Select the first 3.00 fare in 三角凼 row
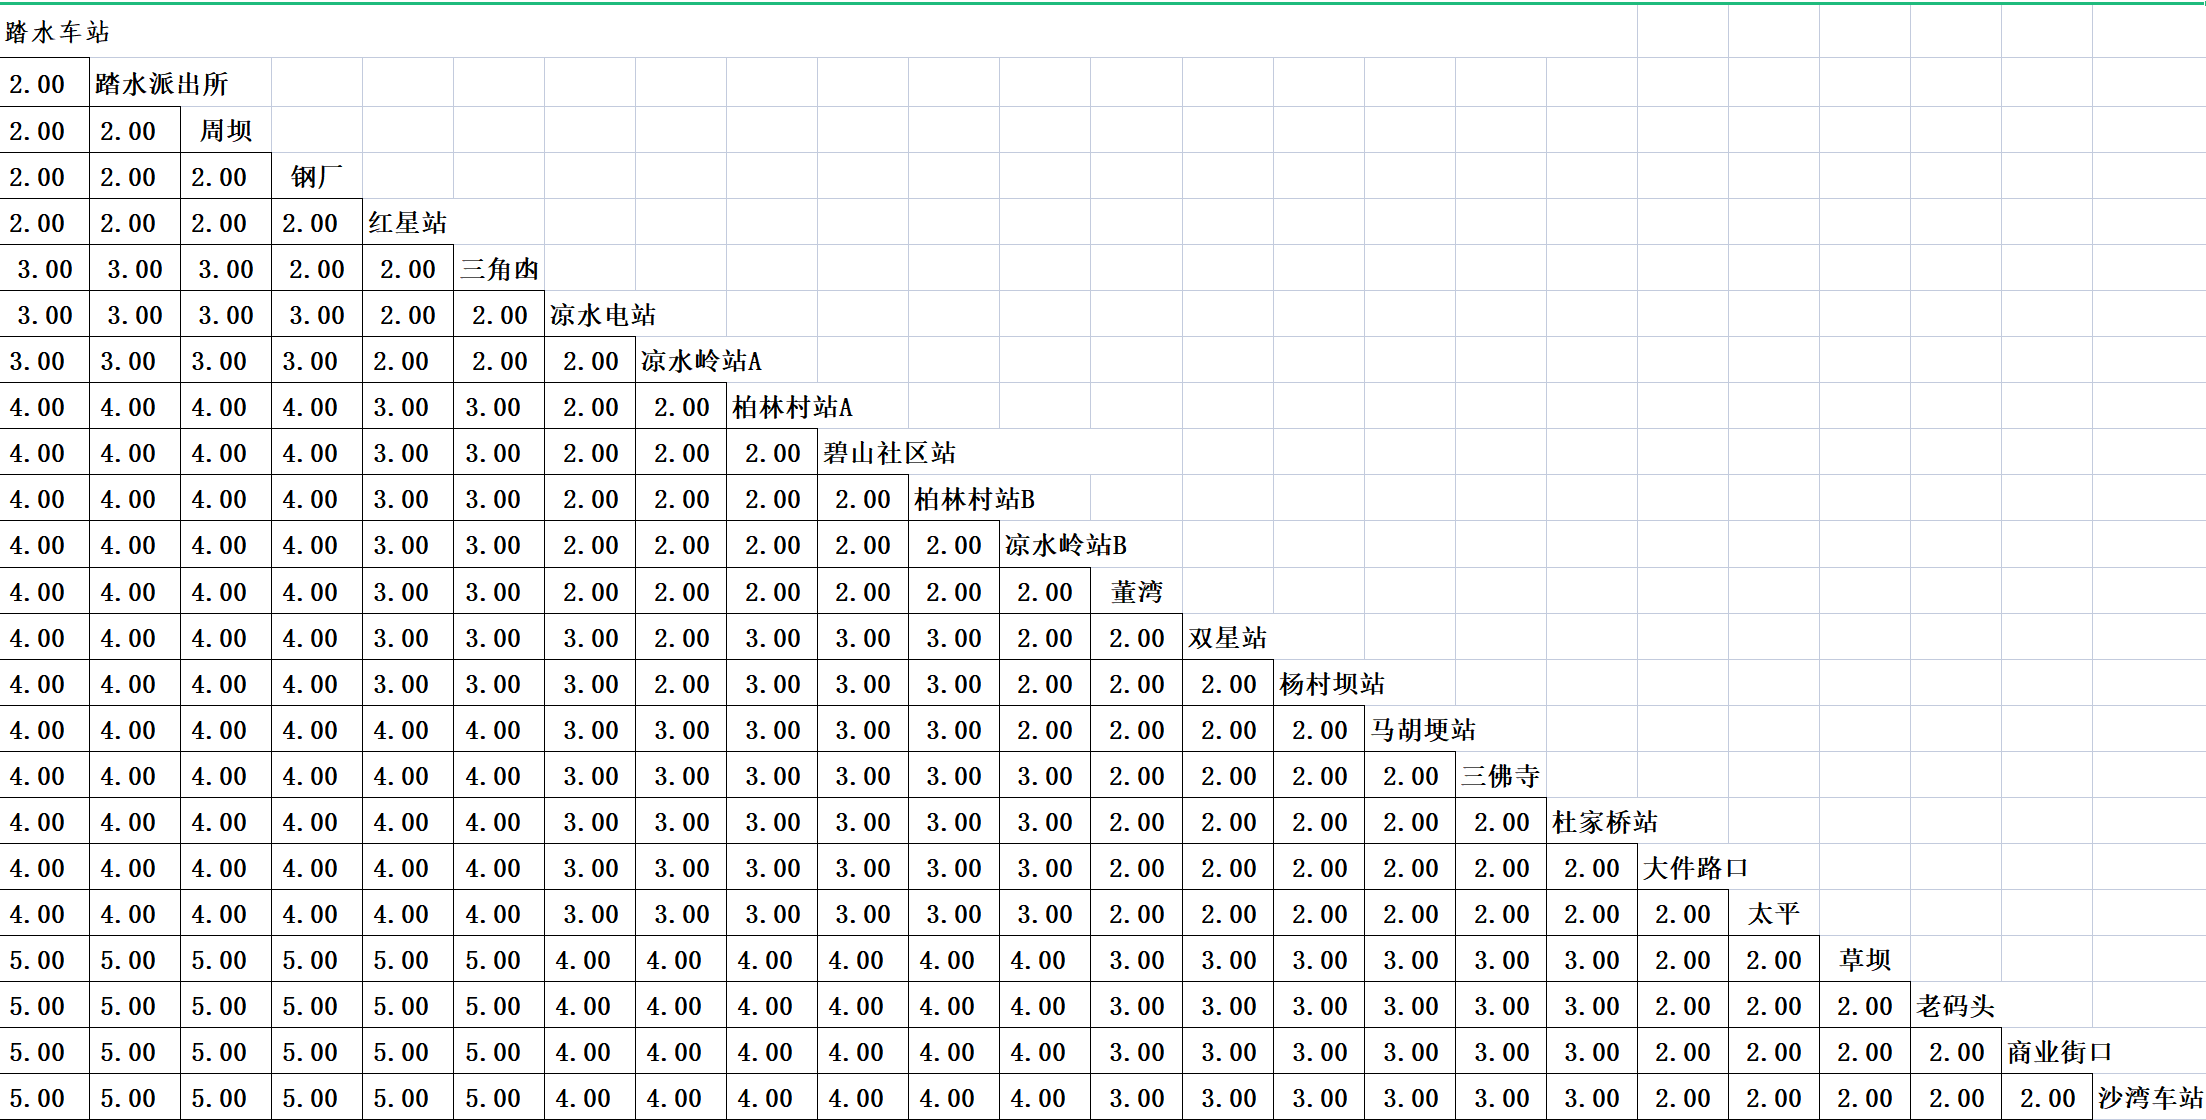 pos(45,268)
